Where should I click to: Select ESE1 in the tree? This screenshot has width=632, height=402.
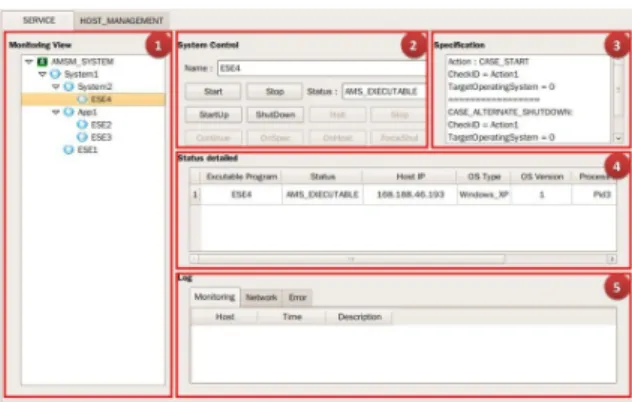click(87, 150)
